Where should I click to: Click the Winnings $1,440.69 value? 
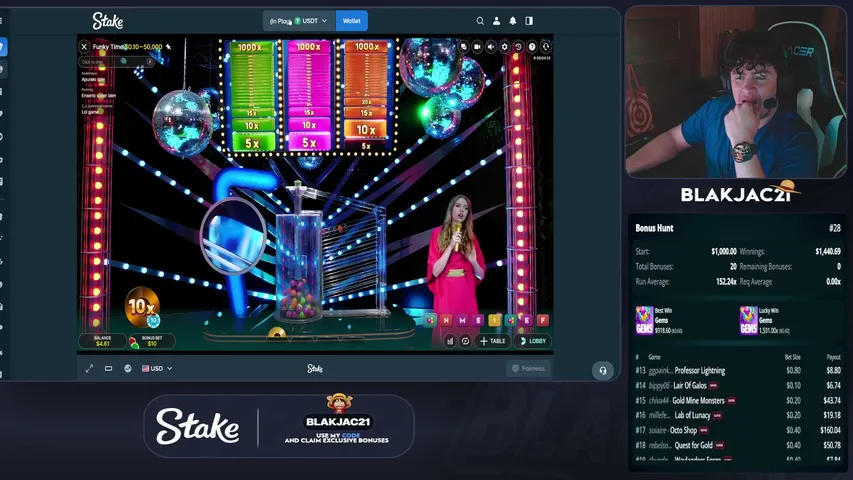[828, 251]
